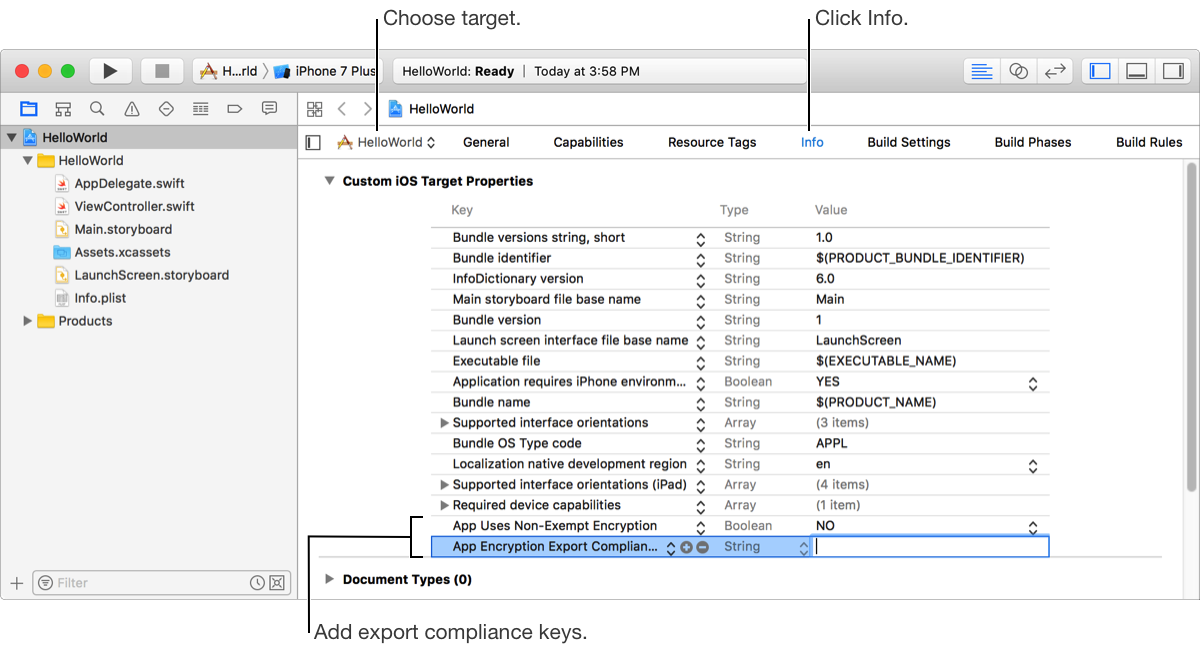Select AppDelegate.swift in the navigator

click(x=129, y=183)
